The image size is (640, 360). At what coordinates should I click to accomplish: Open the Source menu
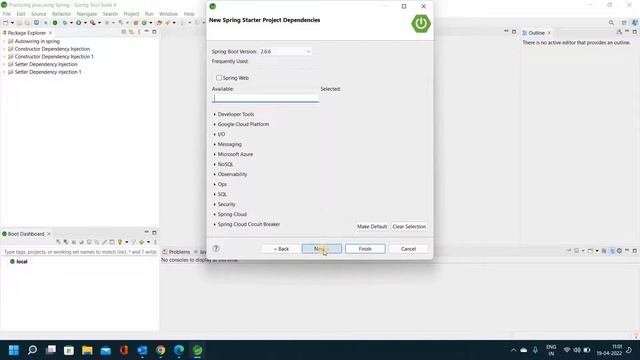pos(39,14)
